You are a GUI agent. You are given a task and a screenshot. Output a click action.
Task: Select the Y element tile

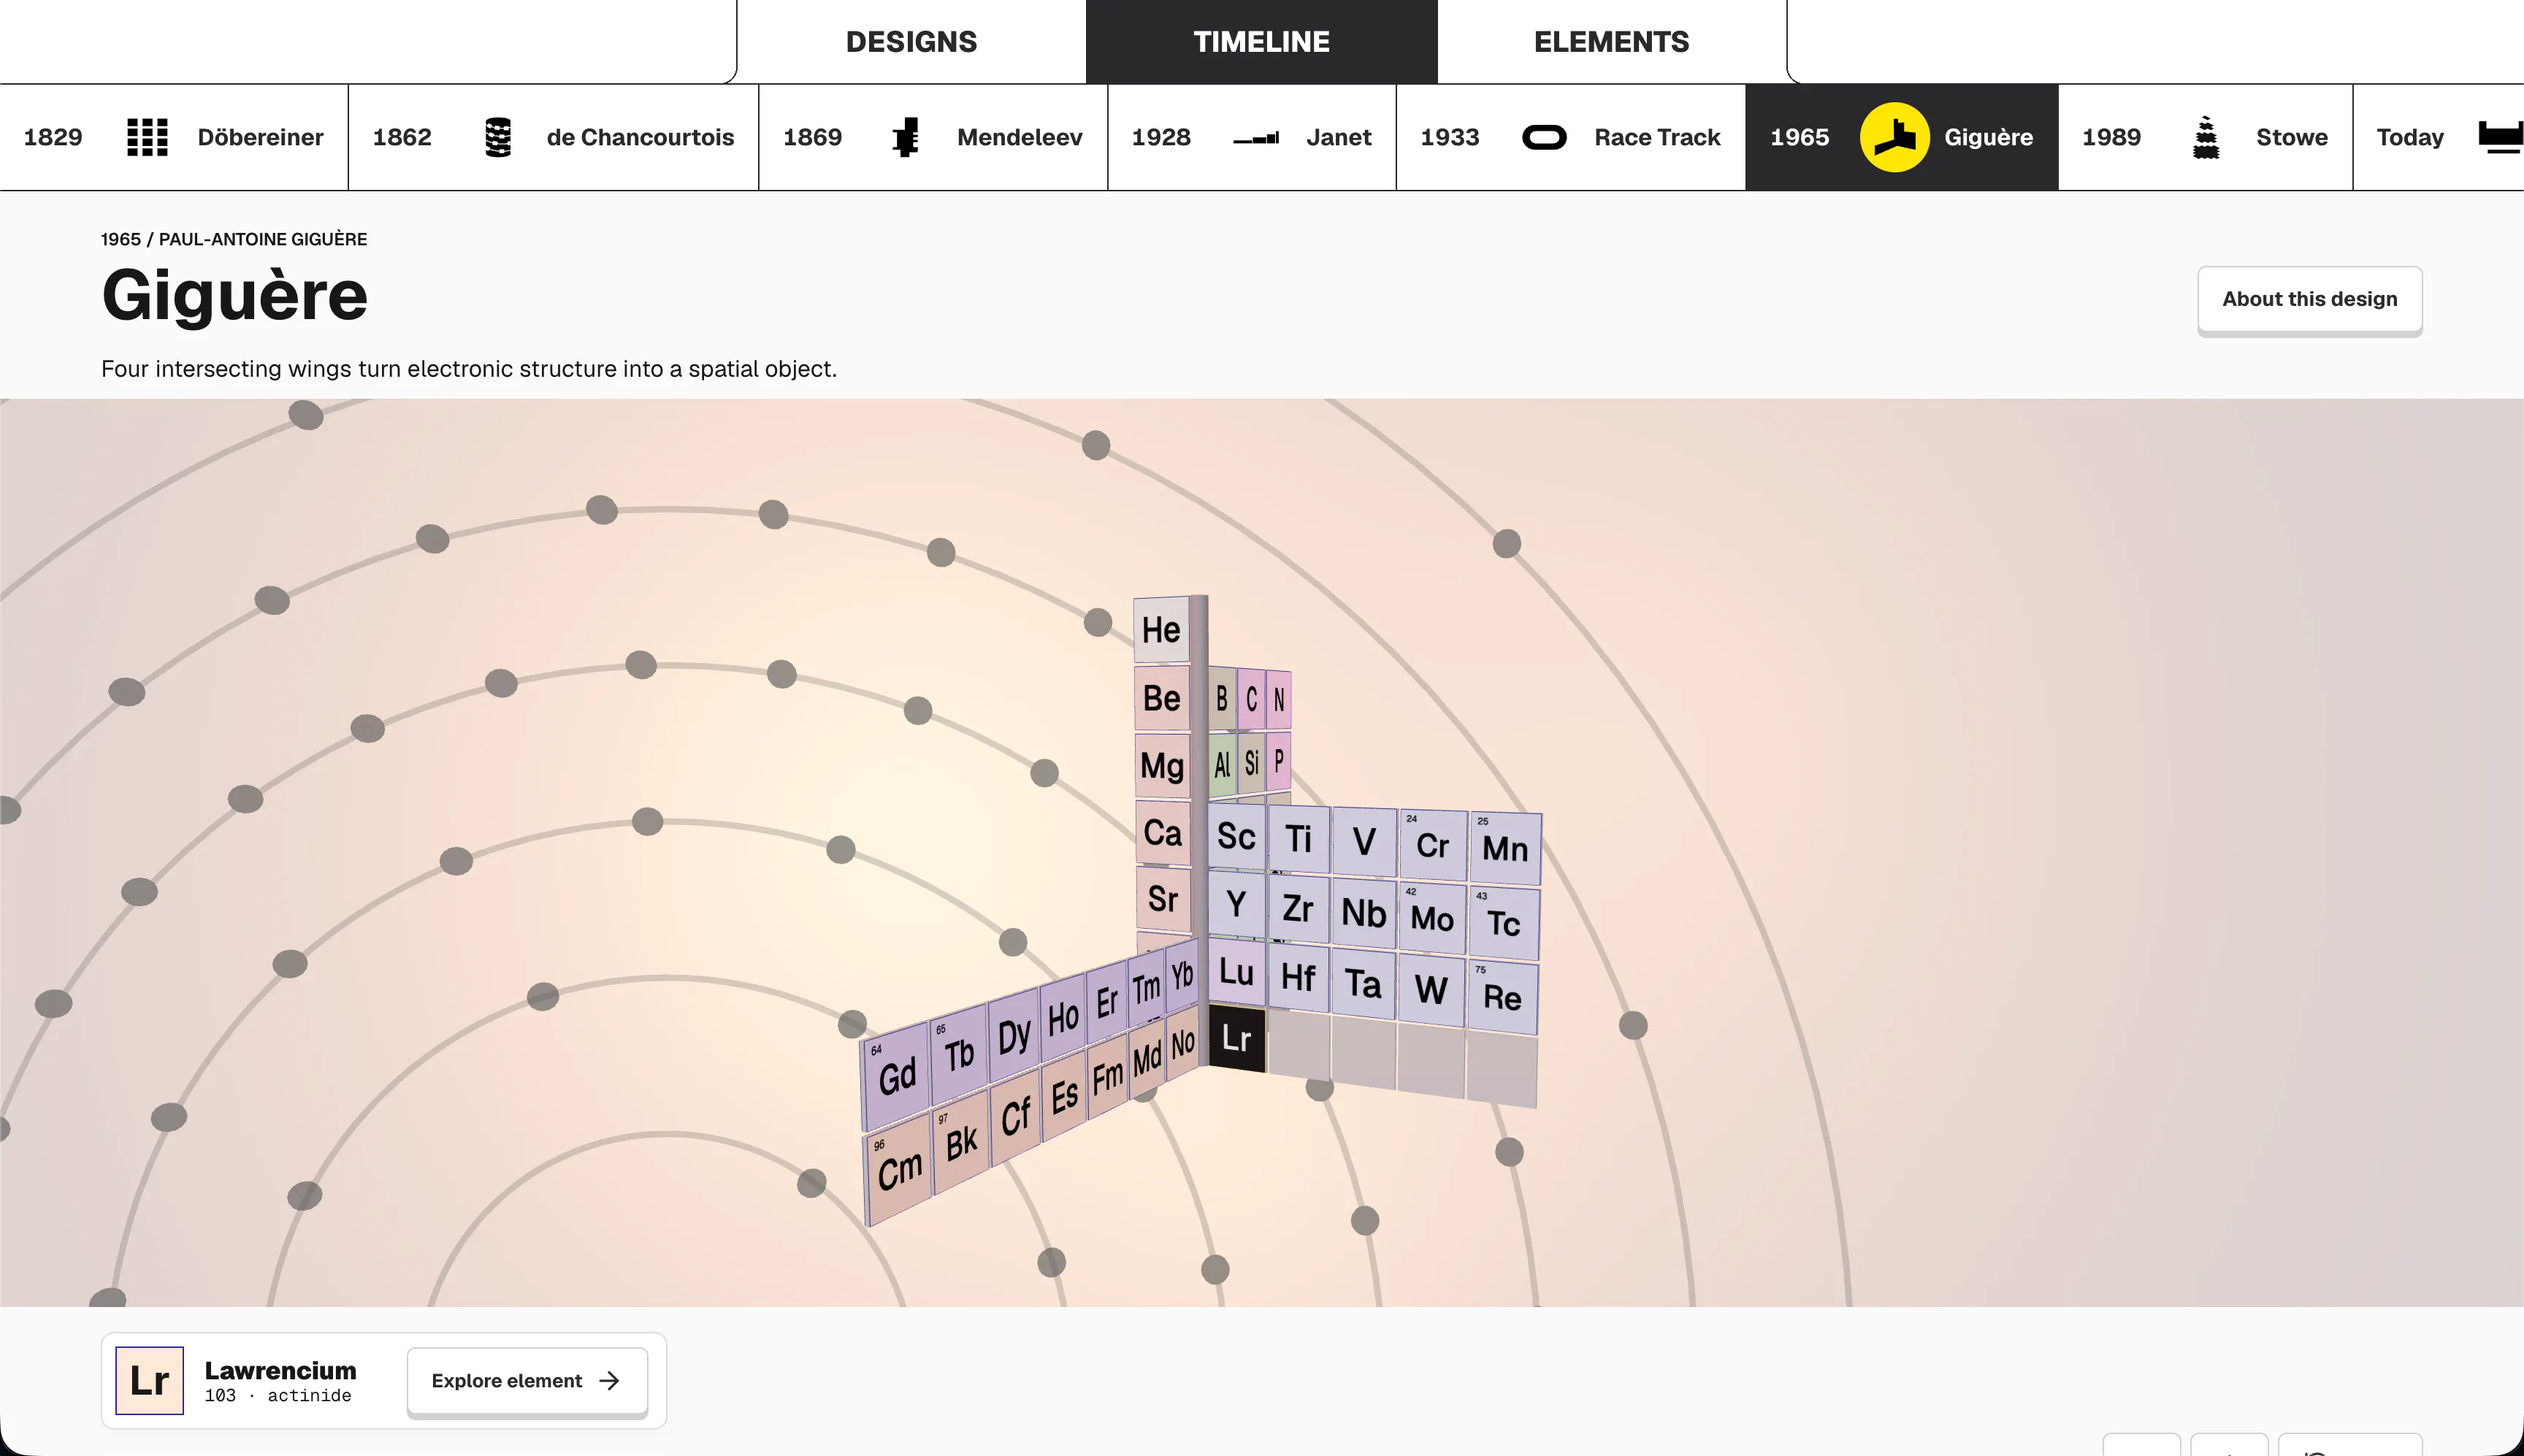[1236, 903]
